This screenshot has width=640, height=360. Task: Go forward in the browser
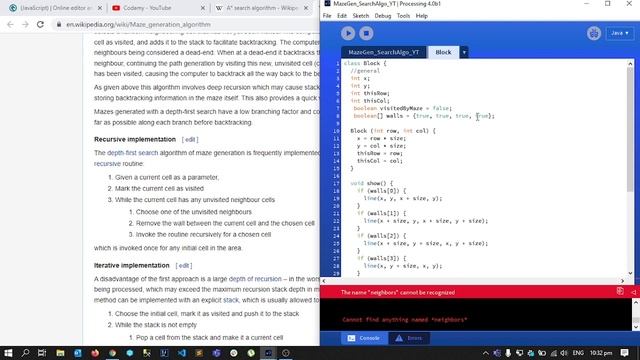click(x=25, y=24)
